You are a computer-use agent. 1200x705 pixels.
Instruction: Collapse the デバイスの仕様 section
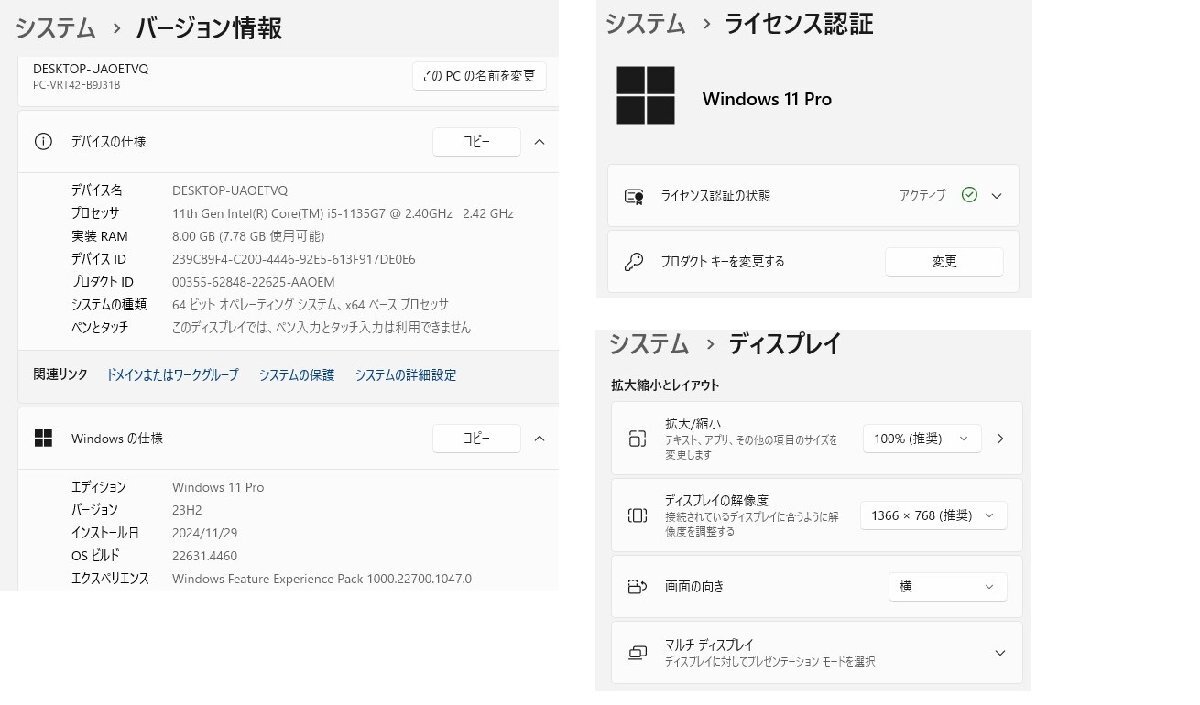click(539, 142)
